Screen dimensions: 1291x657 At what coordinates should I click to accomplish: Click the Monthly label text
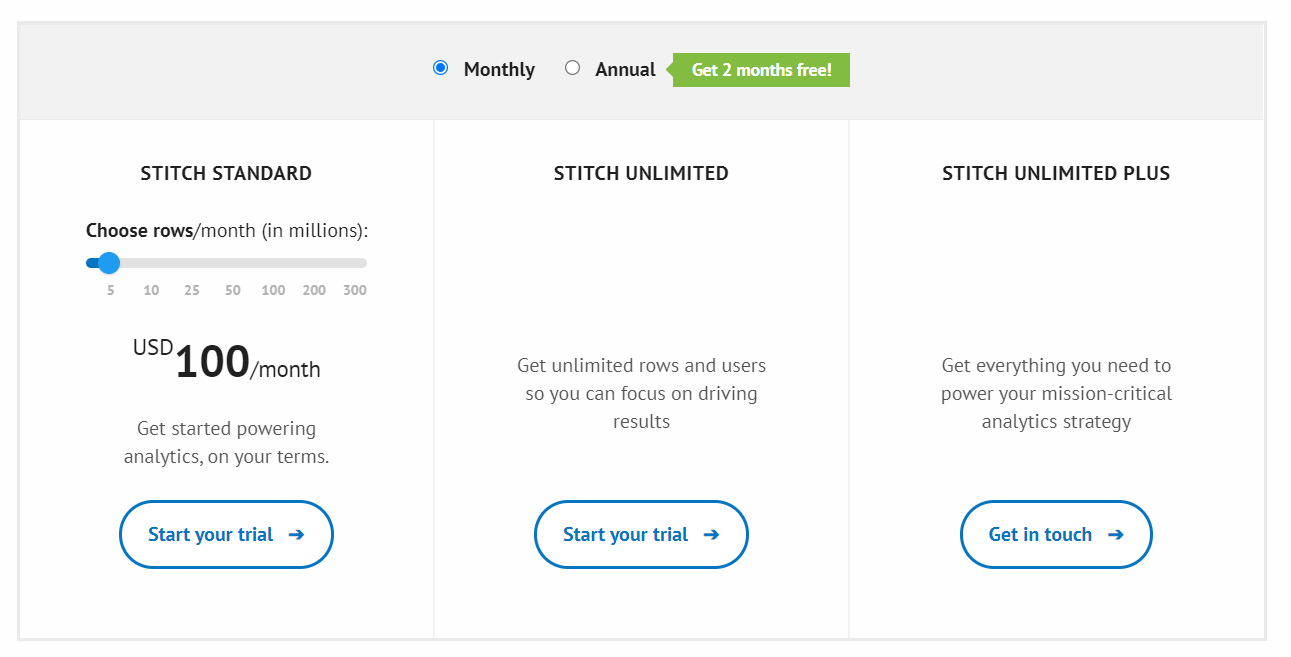coord(499,69)
